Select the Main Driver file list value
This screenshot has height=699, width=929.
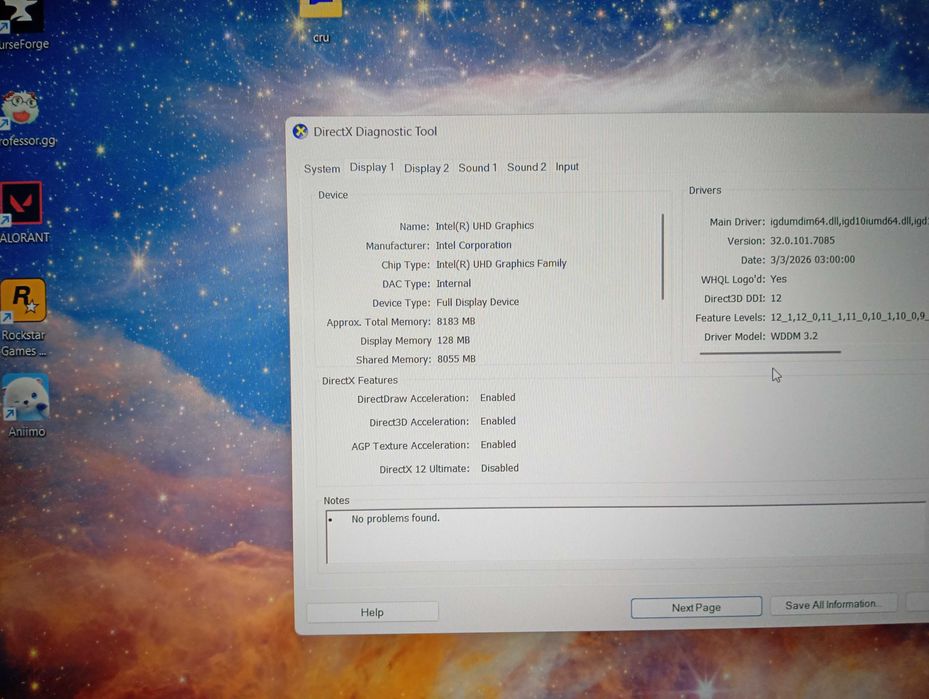coord(849,221)
